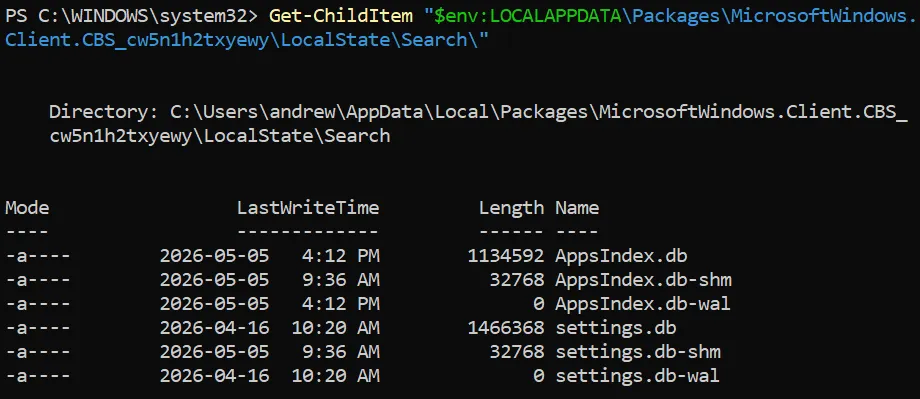Select the settings.db-shm file name
Image resolution: width=920 pixels, height=399 pixels.
(x=638, y=351)
